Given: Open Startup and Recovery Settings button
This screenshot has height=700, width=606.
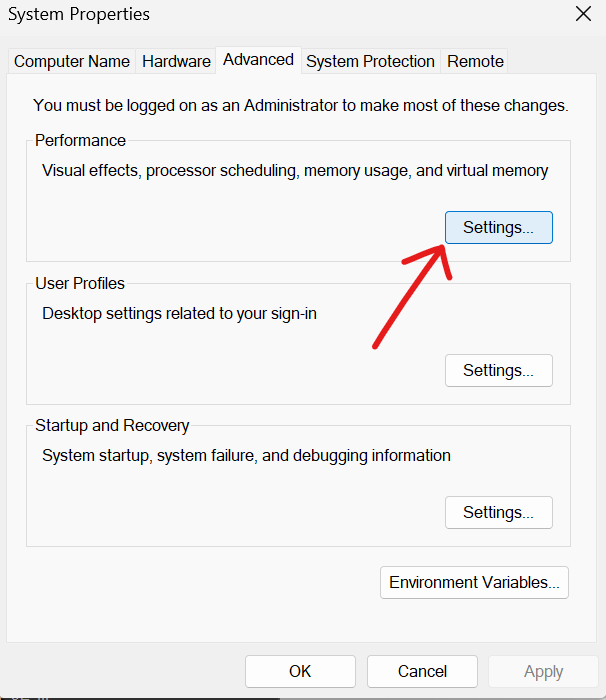Looking at the screenshot, I should pos(498,513).
